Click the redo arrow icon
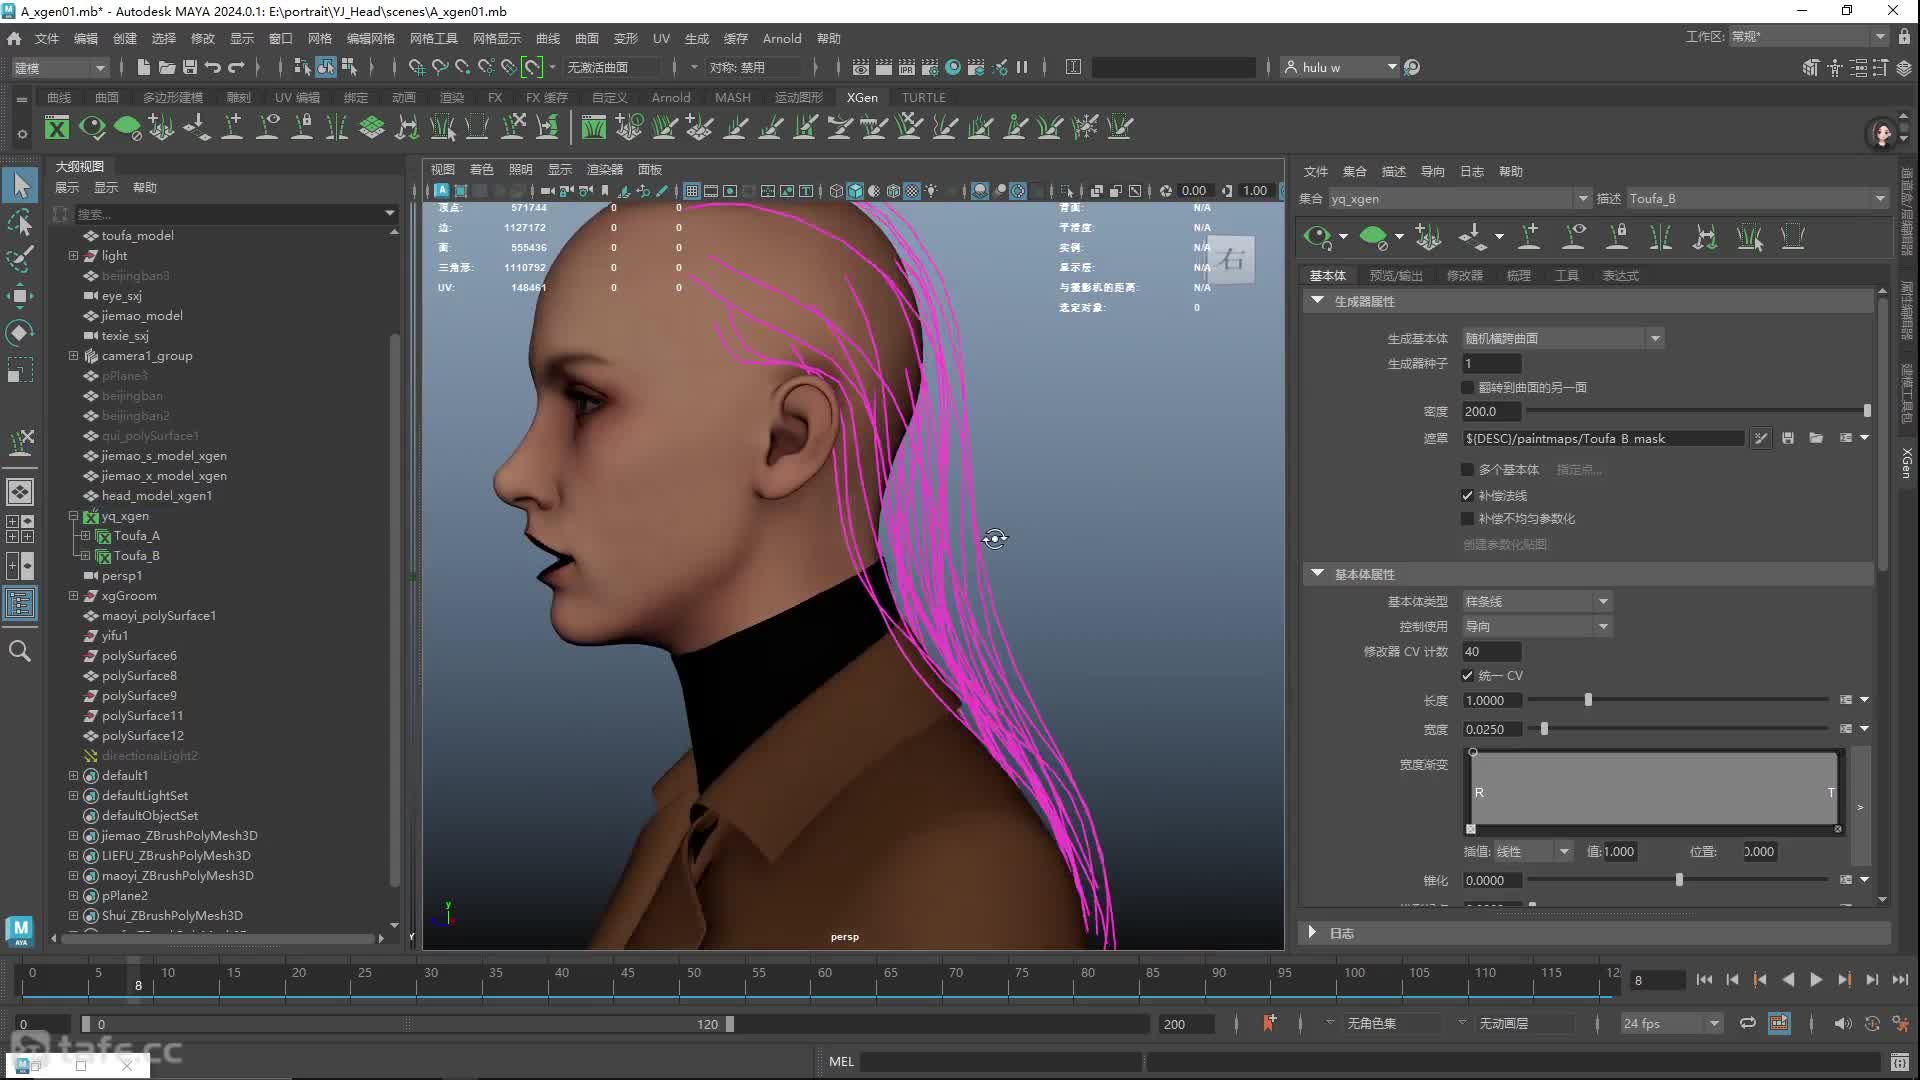Viewport: 1920px width, 1080px height. [x=236, y=67]
